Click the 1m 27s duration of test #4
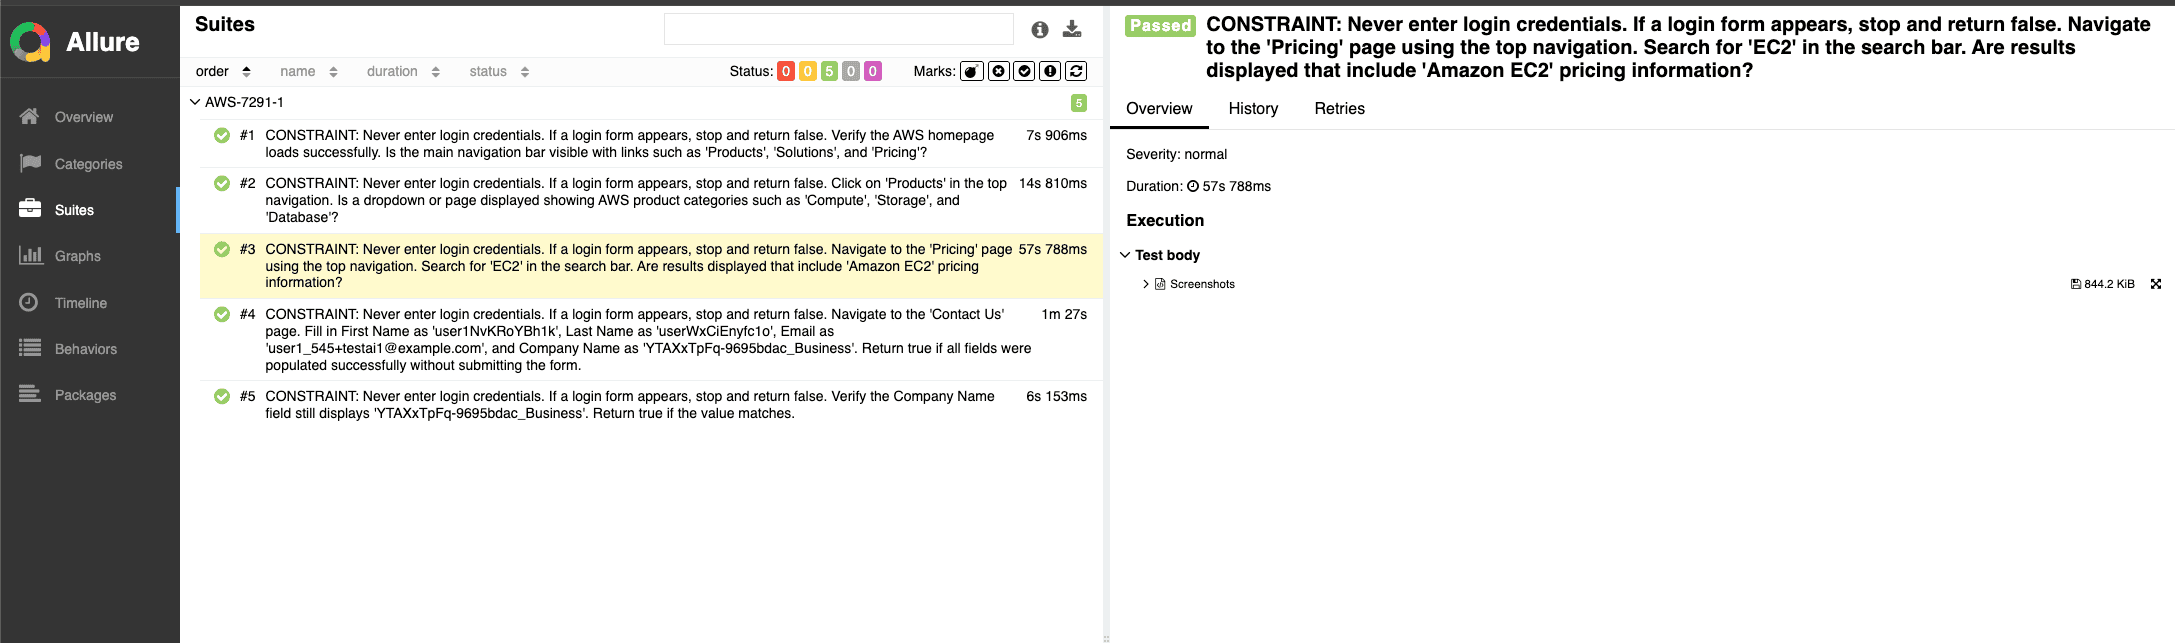 [1064, 314]
